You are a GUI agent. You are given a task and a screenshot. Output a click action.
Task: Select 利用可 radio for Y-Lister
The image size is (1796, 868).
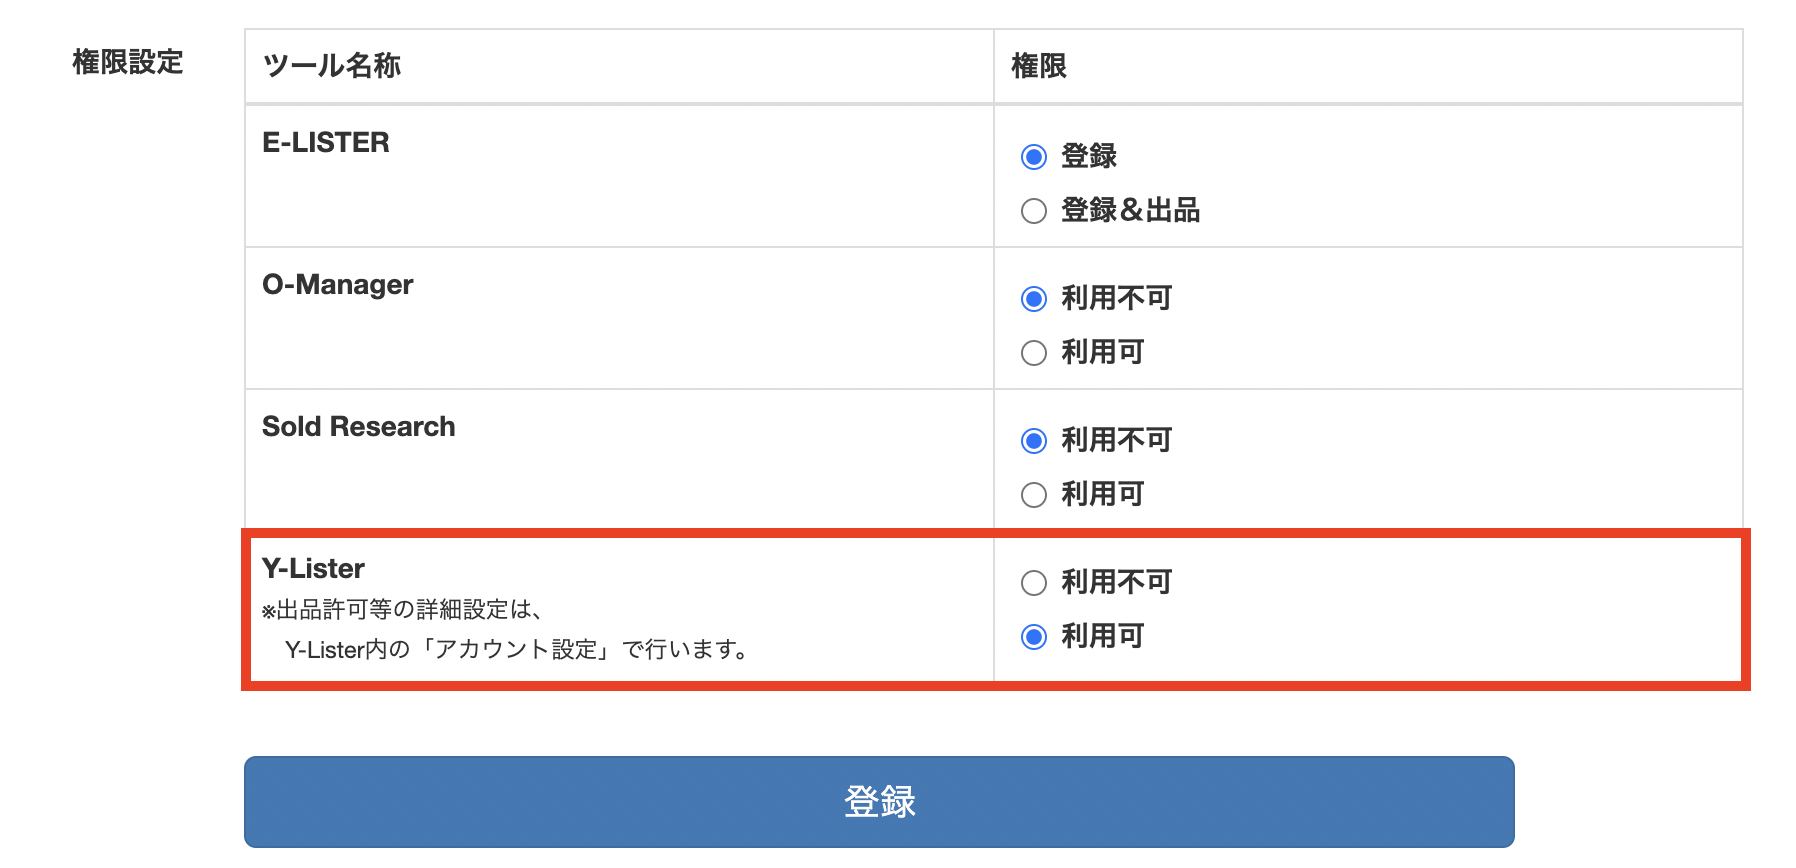1034,637
